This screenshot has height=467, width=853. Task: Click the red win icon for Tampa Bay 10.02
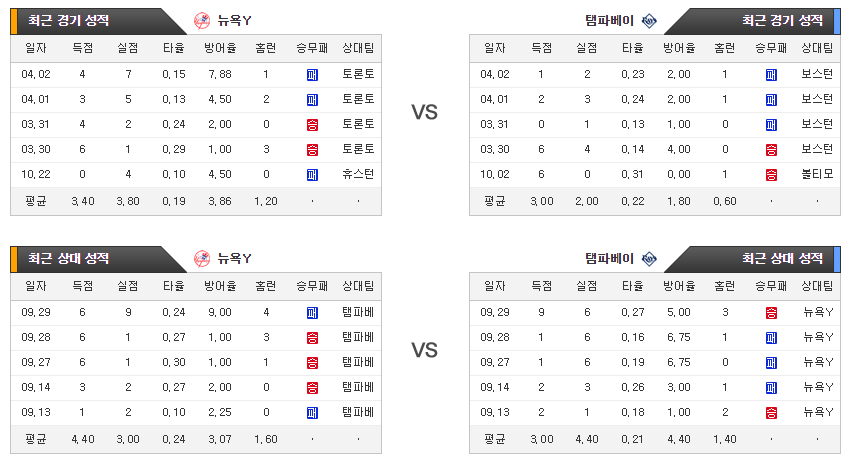(771, 175)
